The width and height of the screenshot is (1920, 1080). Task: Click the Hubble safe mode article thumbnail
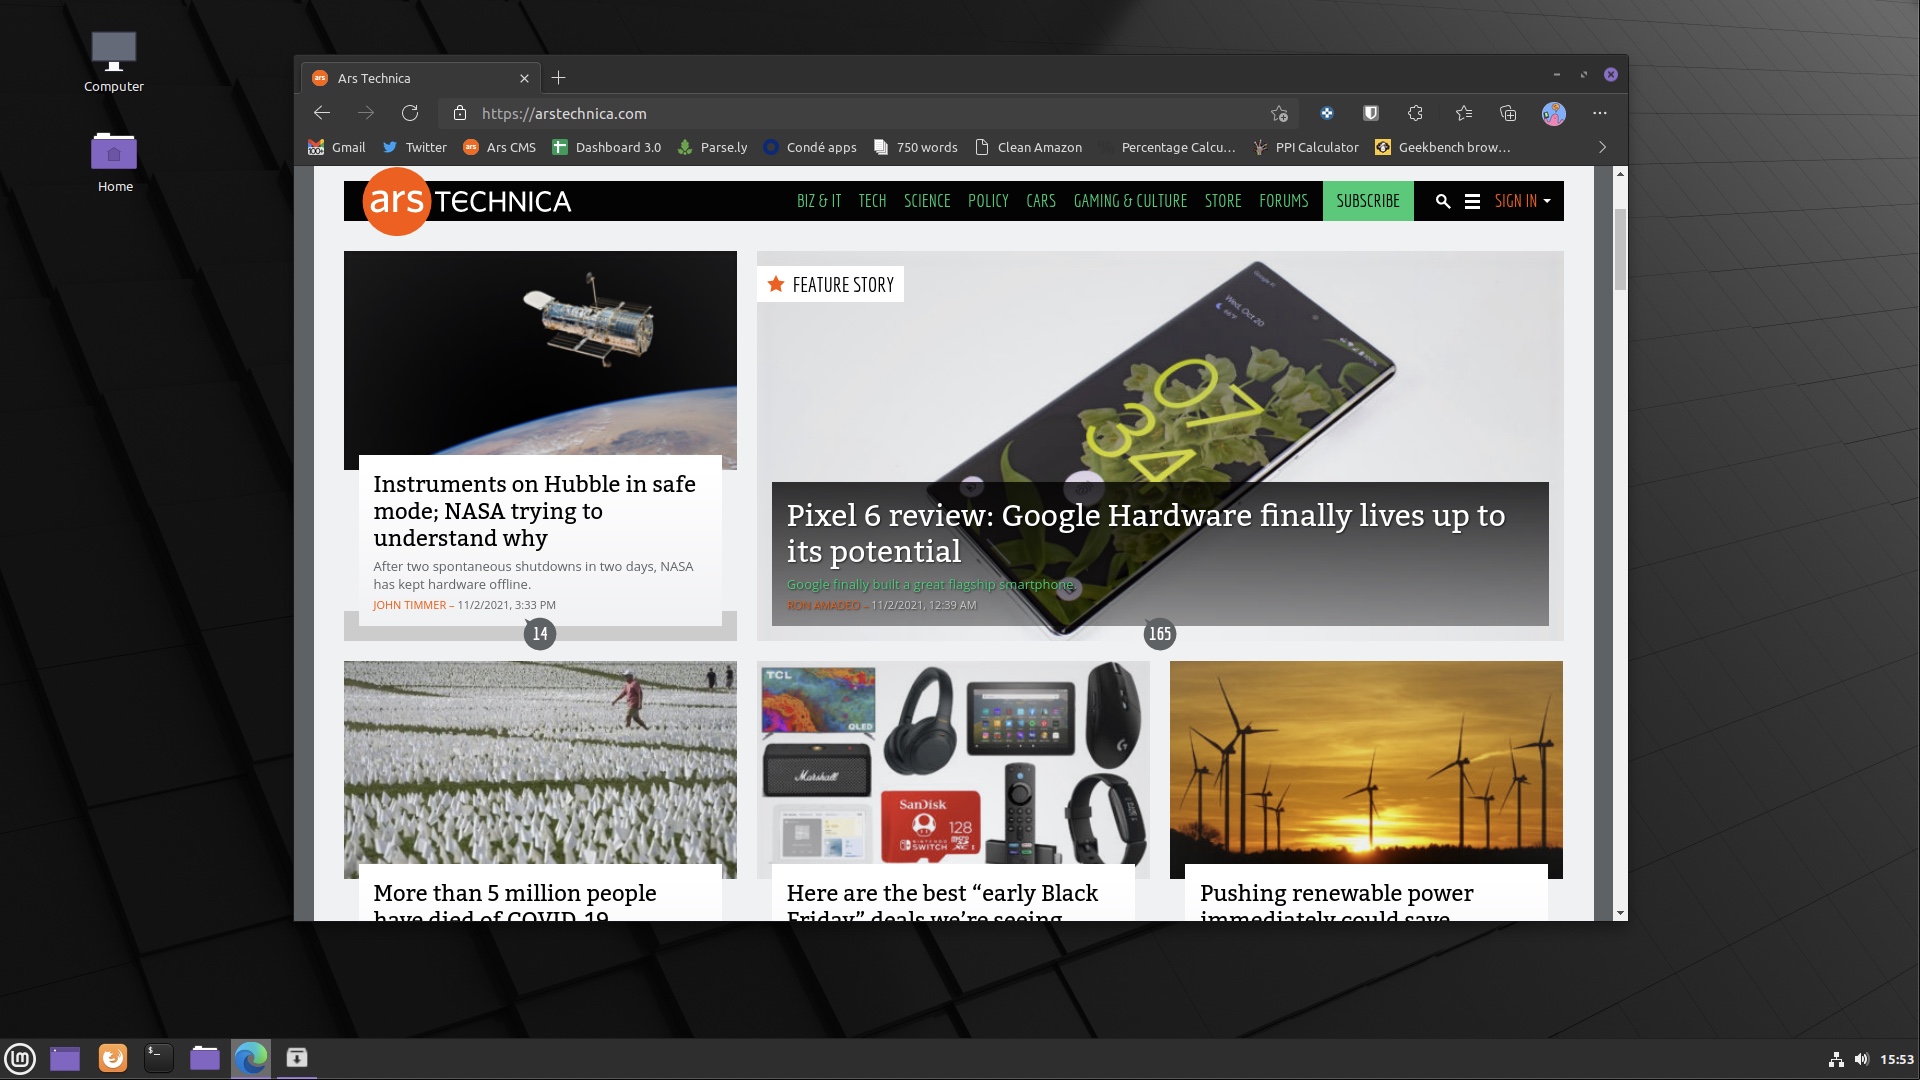click(538, 353)
